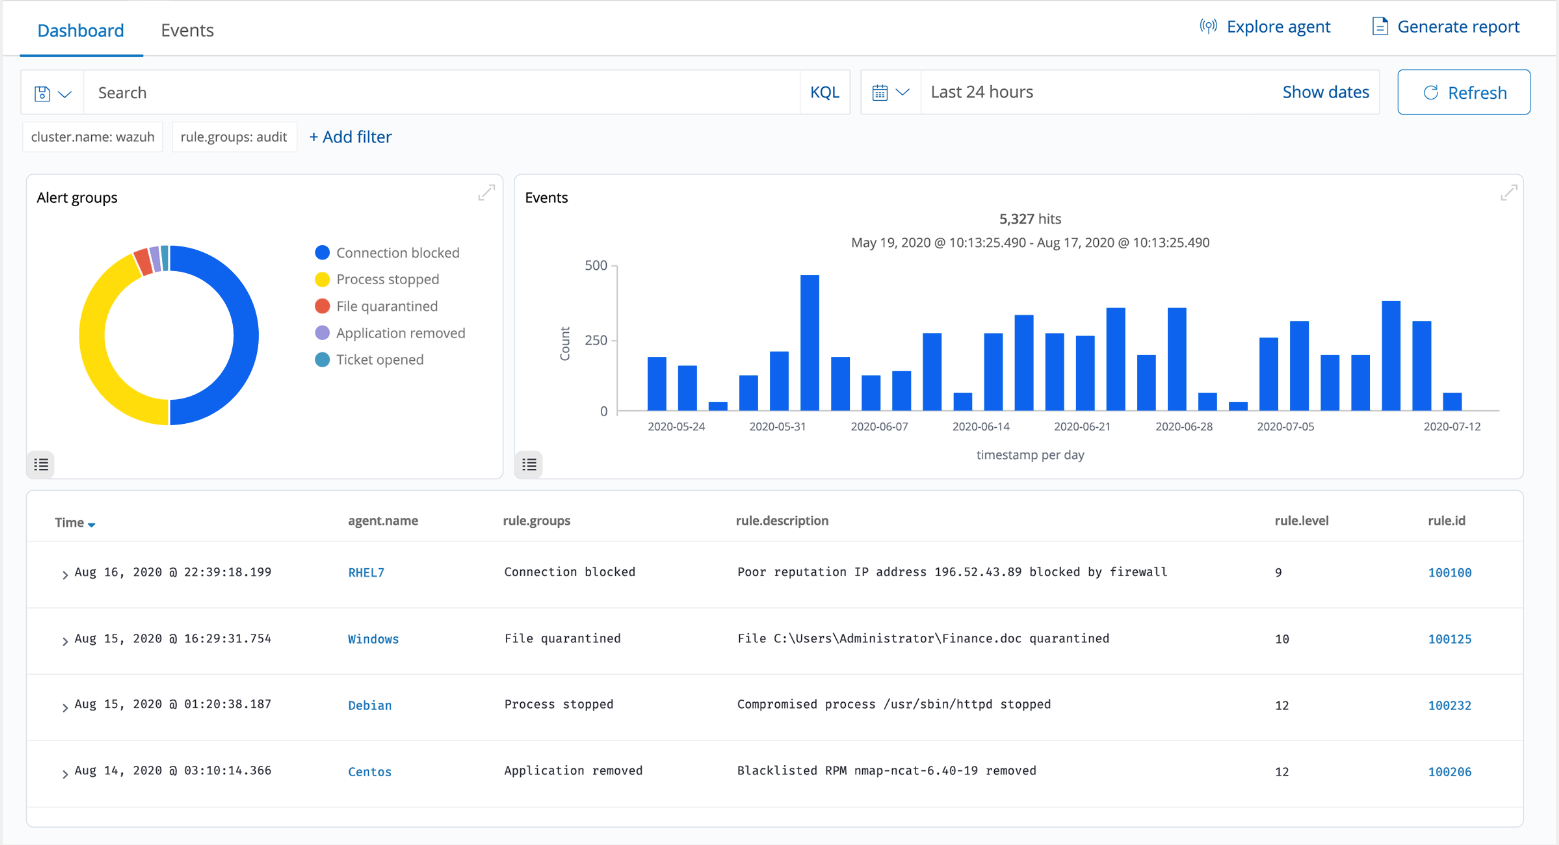Expand the Aug 14 03:10:14 row

[65, 774]
